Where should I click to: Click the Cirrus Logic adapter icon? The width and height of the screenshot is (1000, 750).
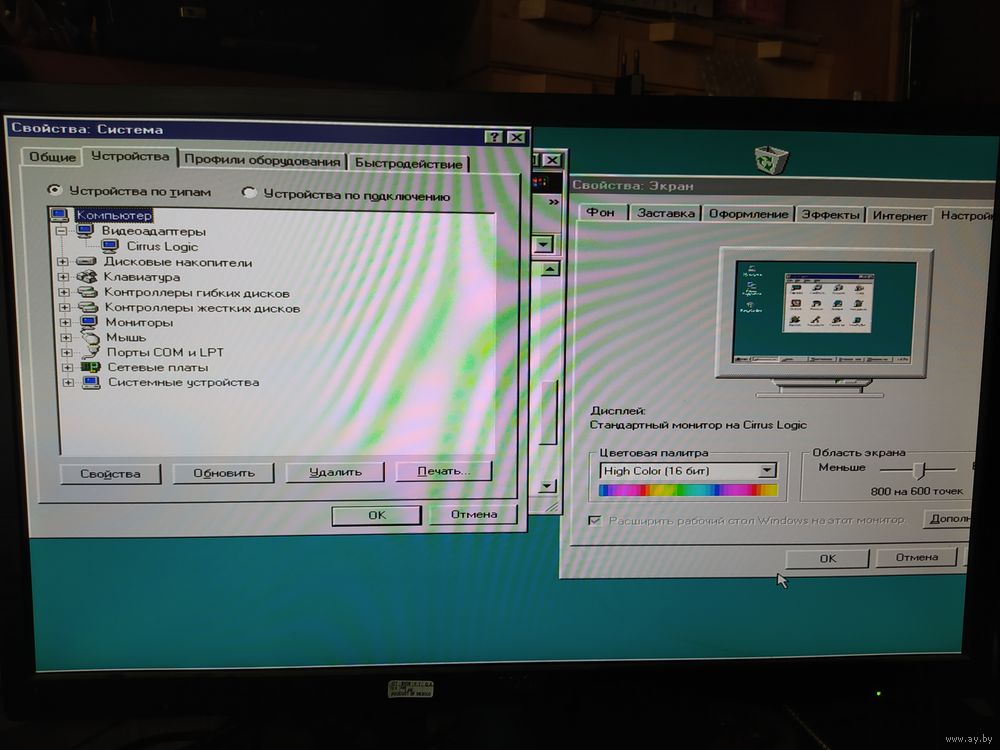pos(110,246)
